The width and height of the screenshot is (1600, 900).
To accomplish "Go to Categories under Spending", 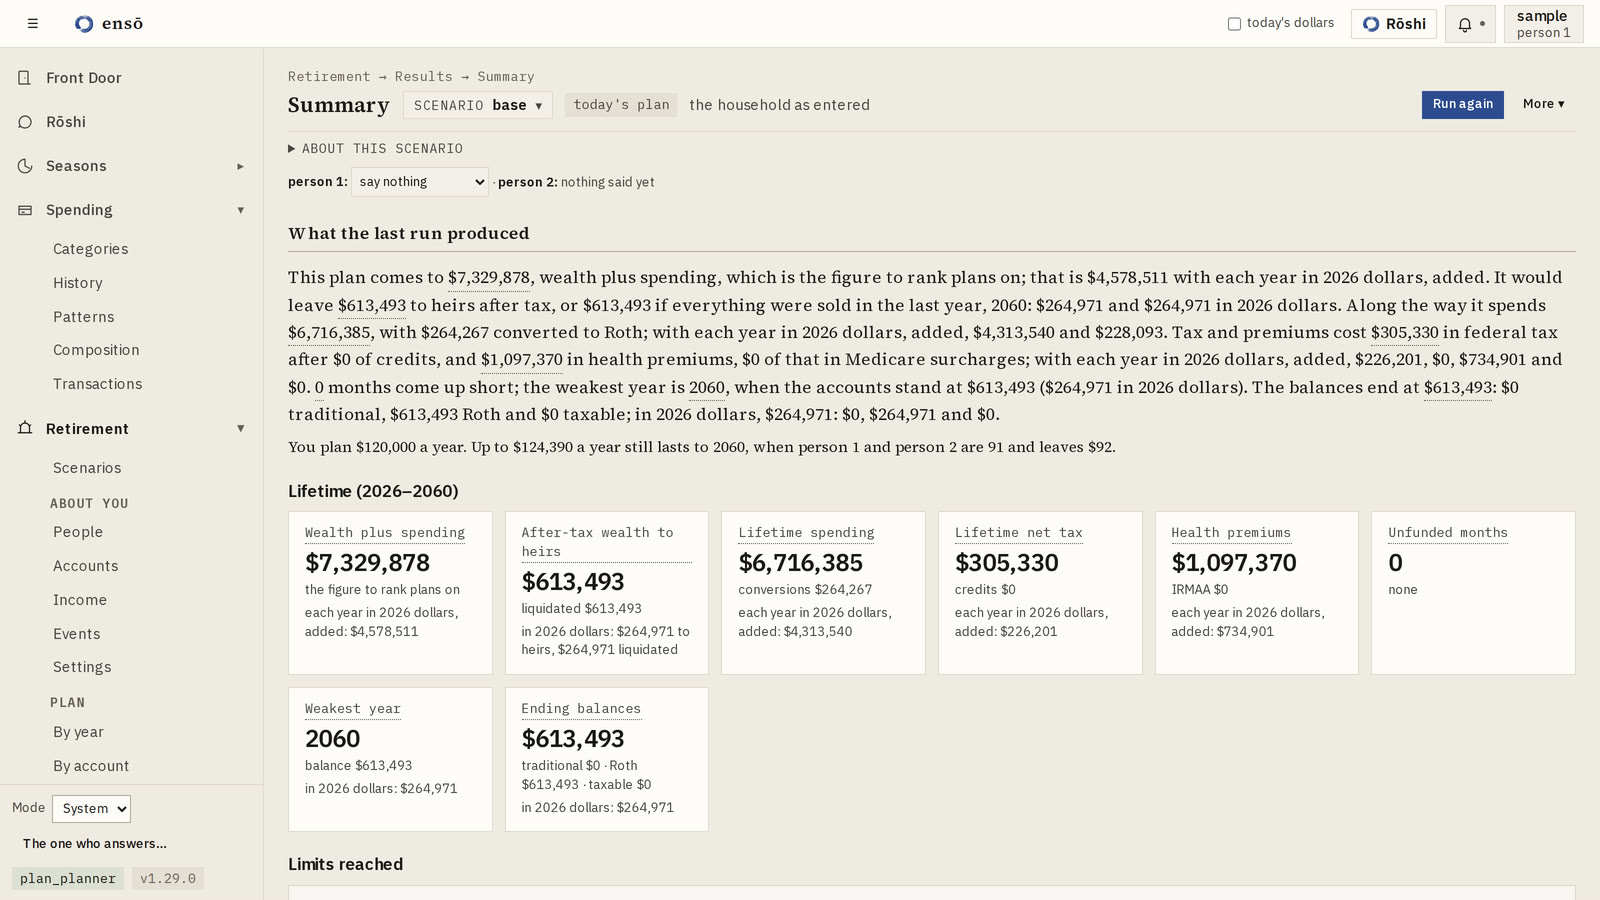I will click(x=91, y=249).
